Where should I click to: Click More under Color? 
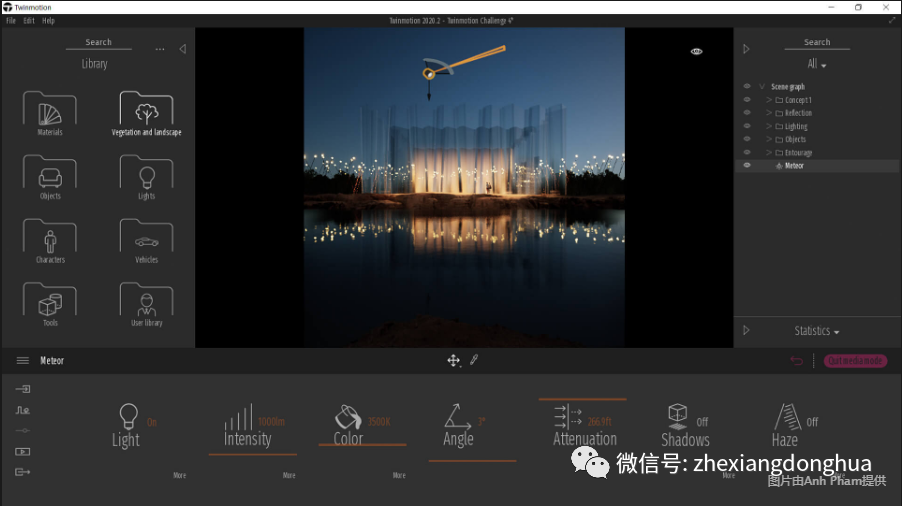coord(399,476)
